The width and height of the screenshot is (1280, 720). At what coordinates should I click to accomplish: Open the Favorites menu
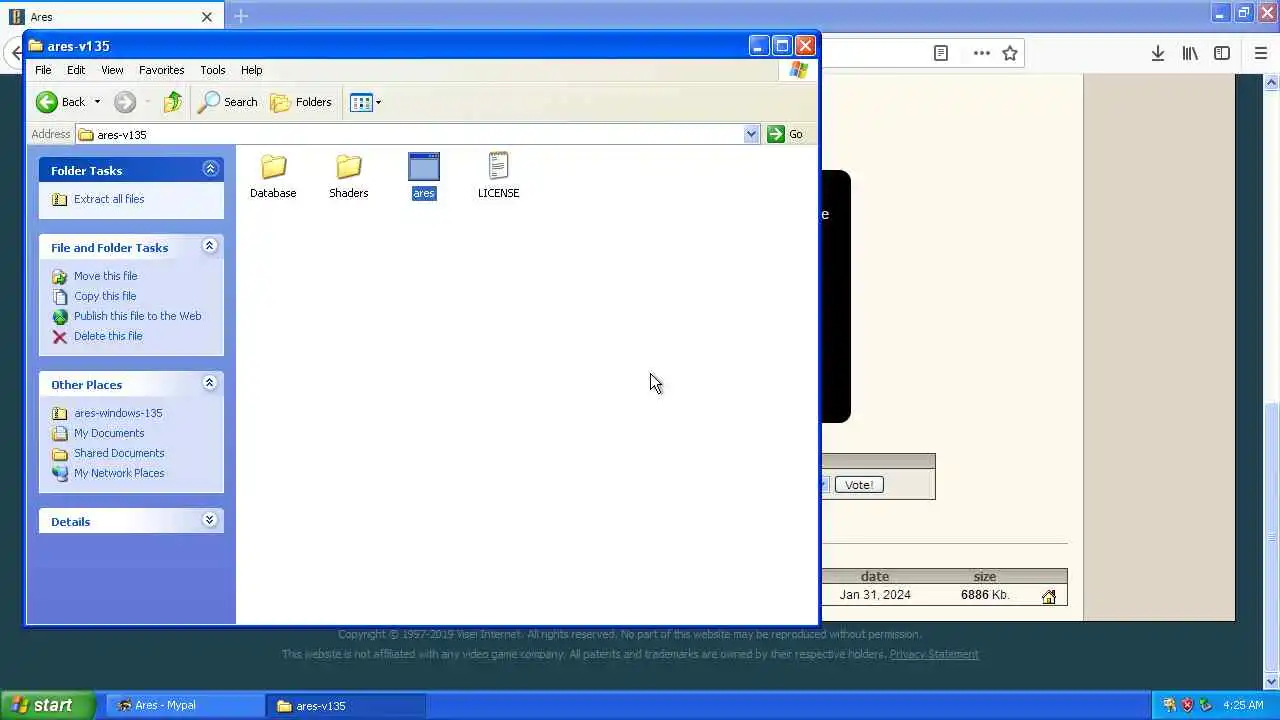click(161, 70)
